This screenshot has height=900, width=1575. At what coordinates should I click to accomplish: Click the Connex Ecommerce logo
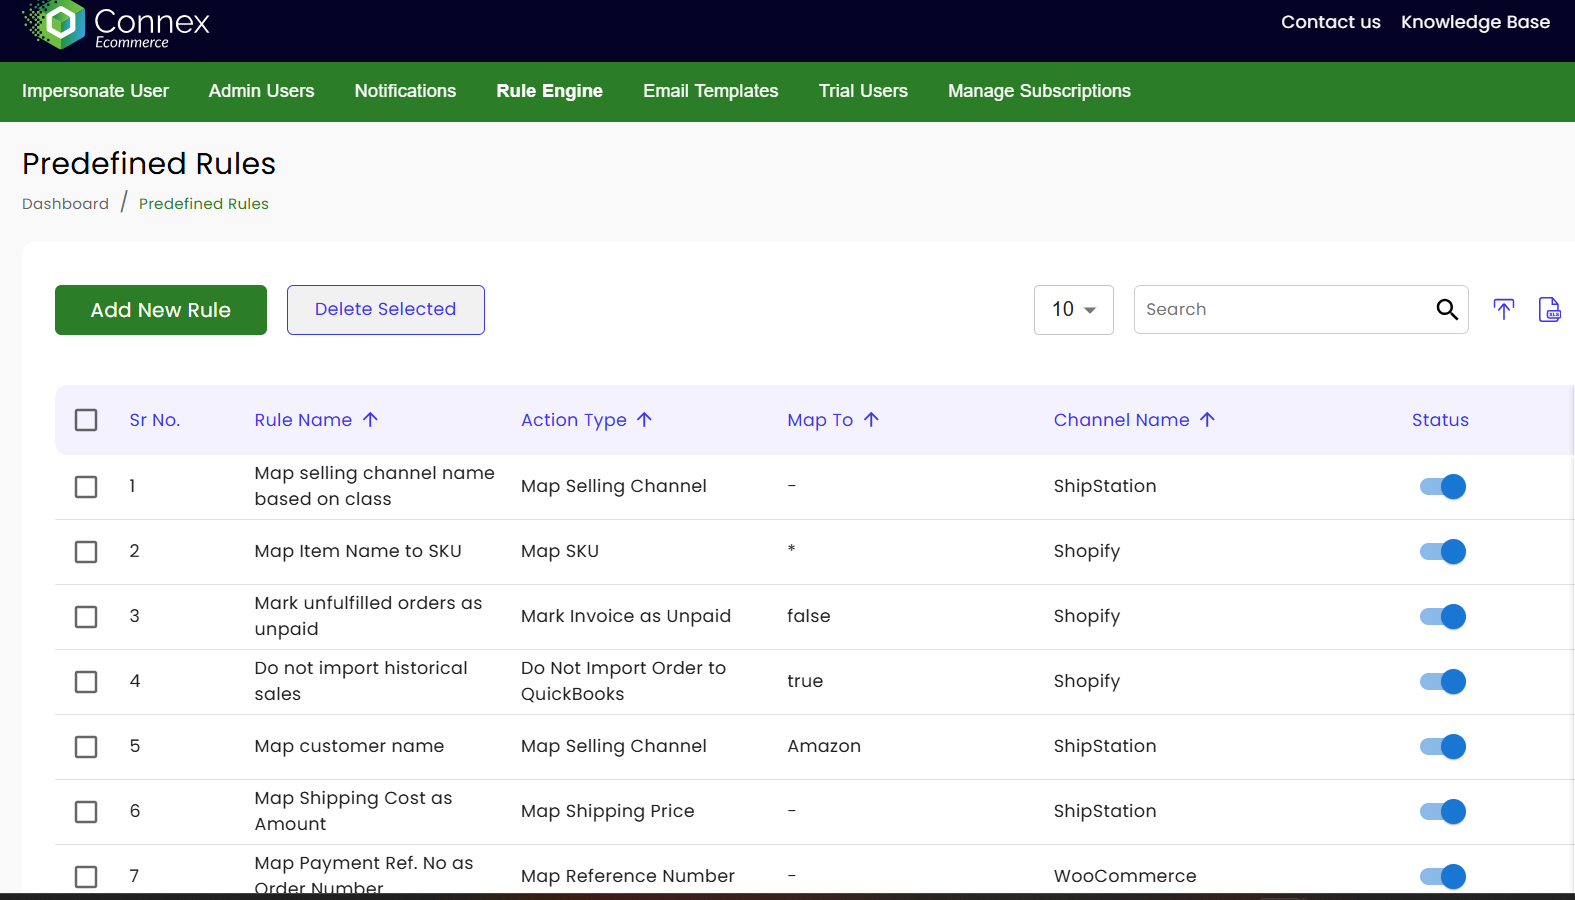[116, 25]
